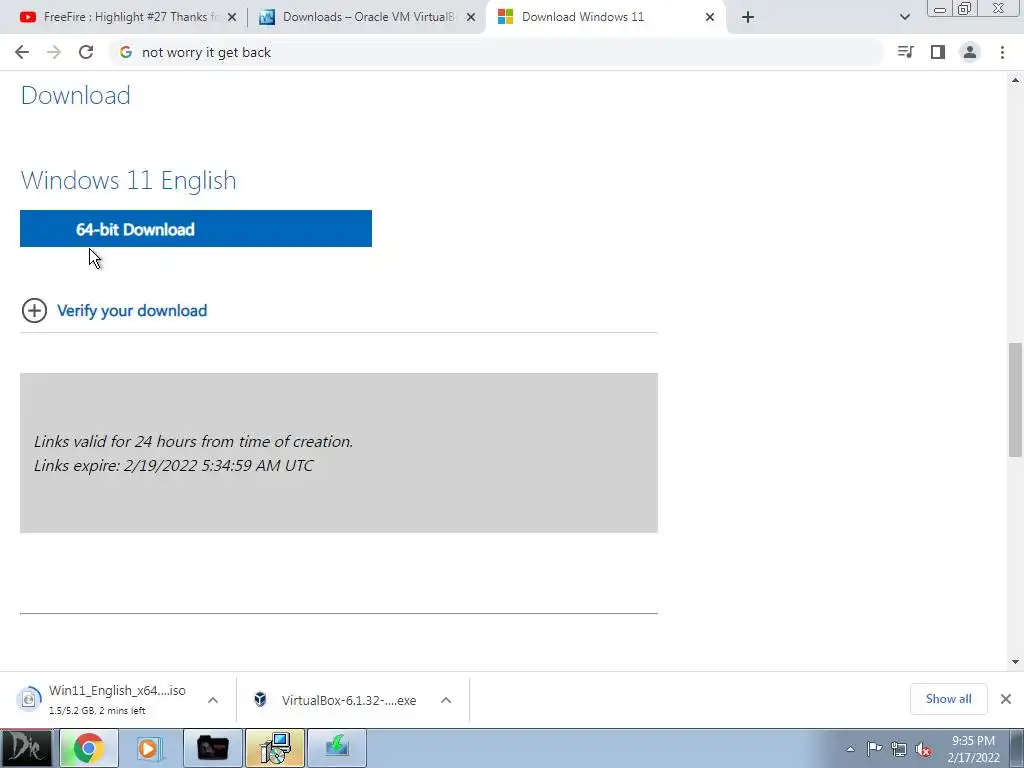The image size is (1024, 768).
Task: Expand options for Win11 iso download
Action: coord(213,700)
